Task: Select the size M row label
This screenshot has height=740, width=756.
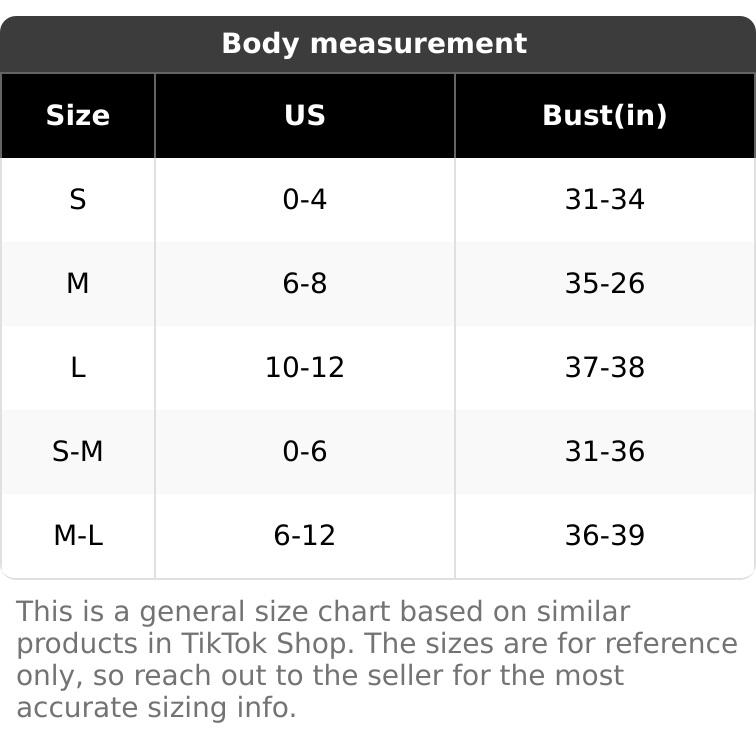Action: click(78, 284)
